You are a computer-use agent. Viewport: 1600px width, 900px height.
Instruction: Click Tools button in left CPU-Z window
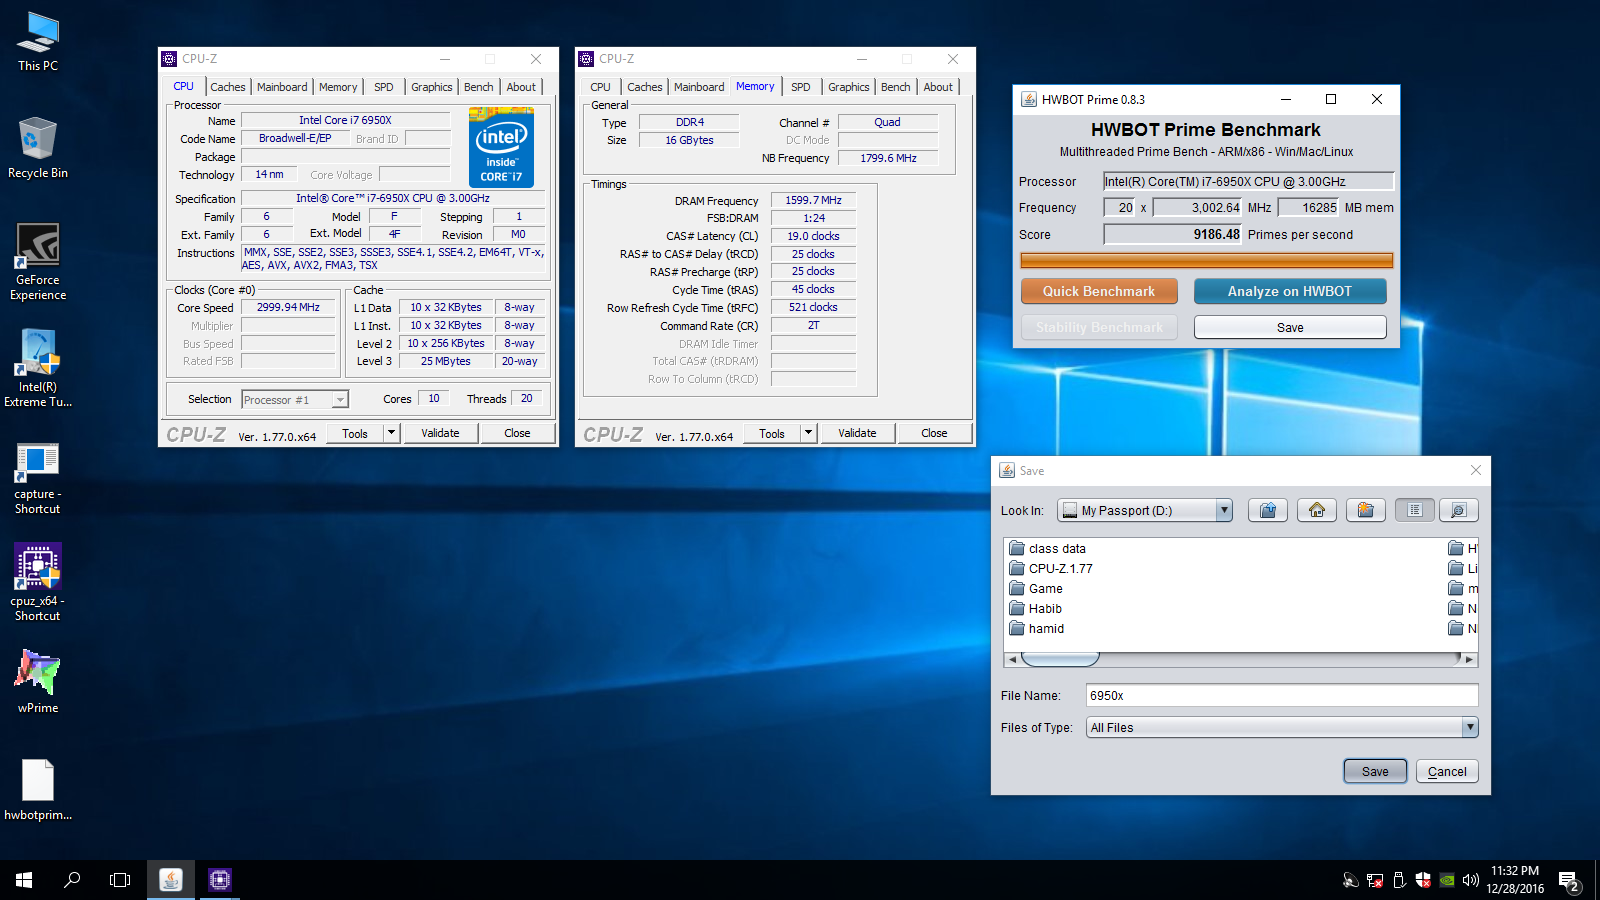[x=355, y=433]
